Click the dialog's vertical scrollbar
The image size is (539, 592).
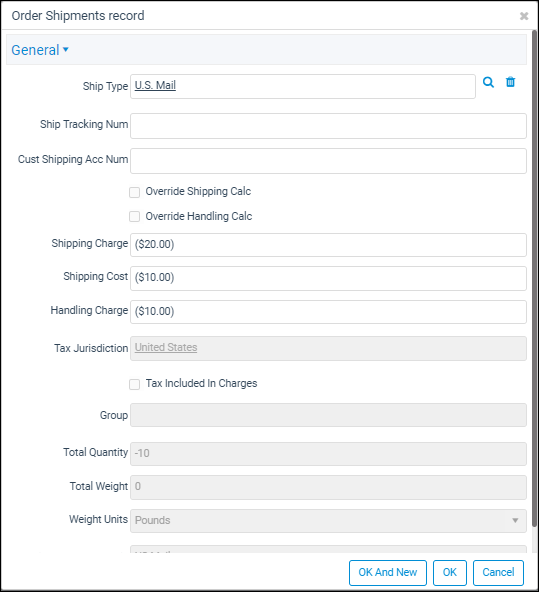pyautogui.click(x=534, y=279)
